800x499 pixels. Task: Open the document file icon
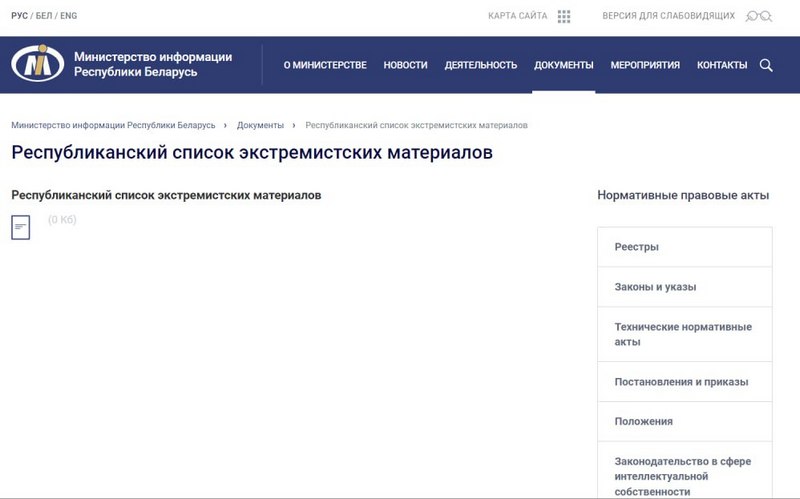pyautogui.click(x=20, y=227)
